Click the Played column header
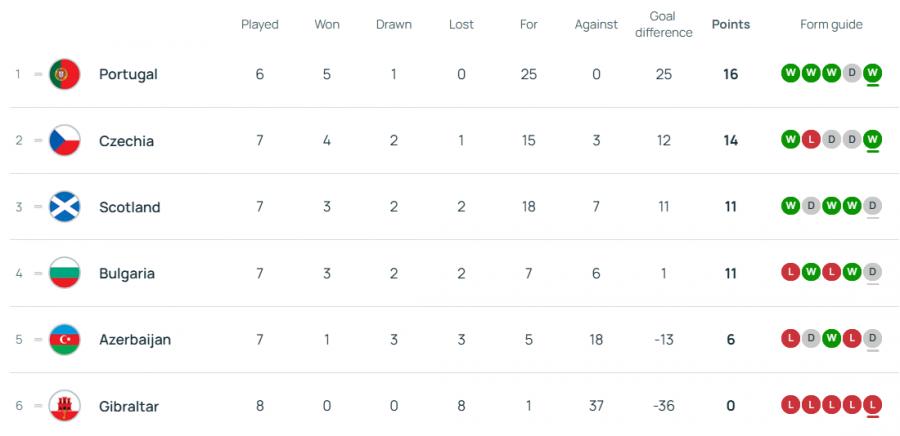Image resolution: width=900 pixels, height=436 pixels. coord(260,25)
